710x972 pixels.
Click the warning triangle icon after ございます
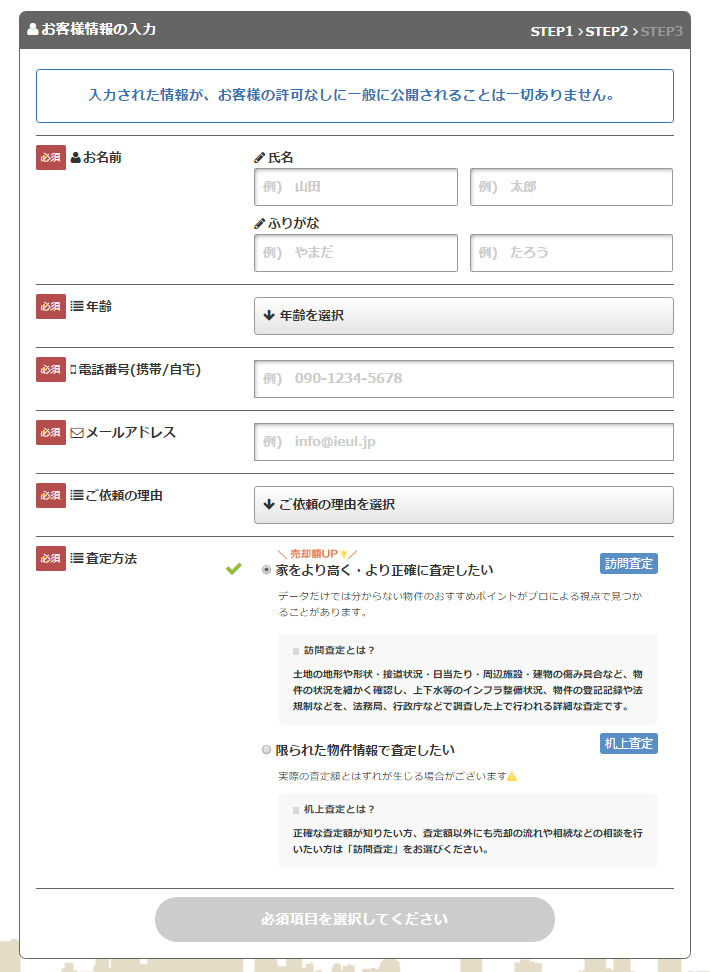coord(512,776)
